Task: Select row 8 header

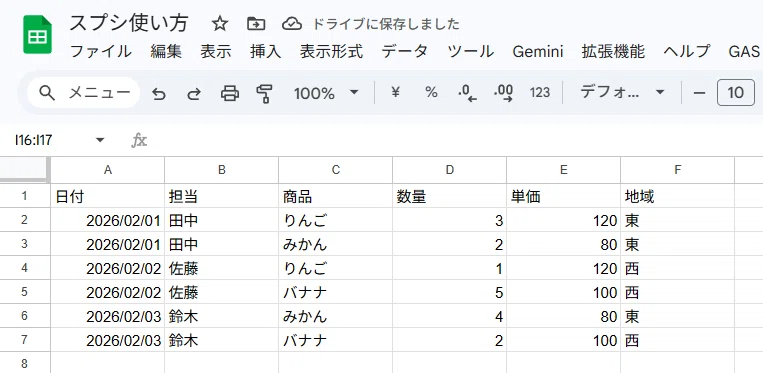Action: pyautogui.click(x=25, y=363)
